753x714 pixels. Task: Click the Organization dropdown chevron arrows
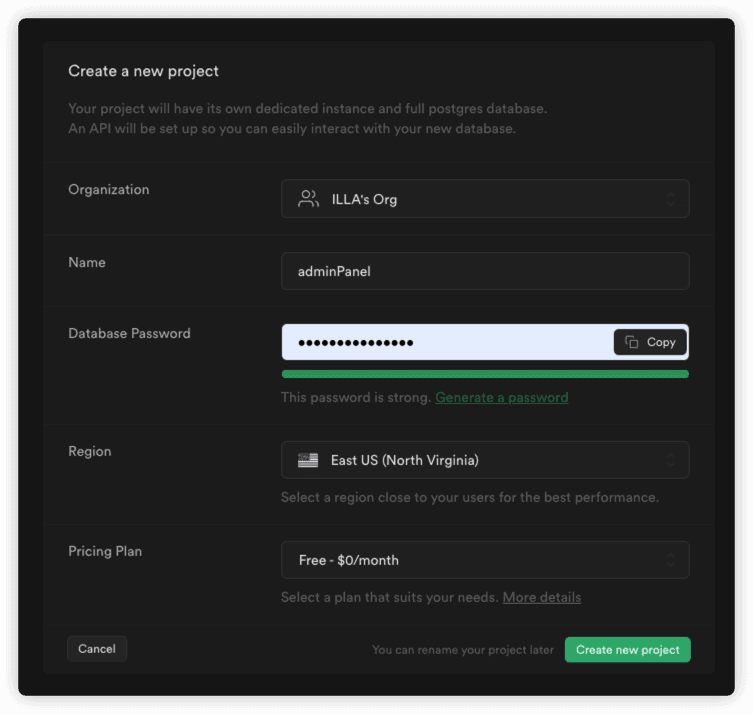coord(670,199)
